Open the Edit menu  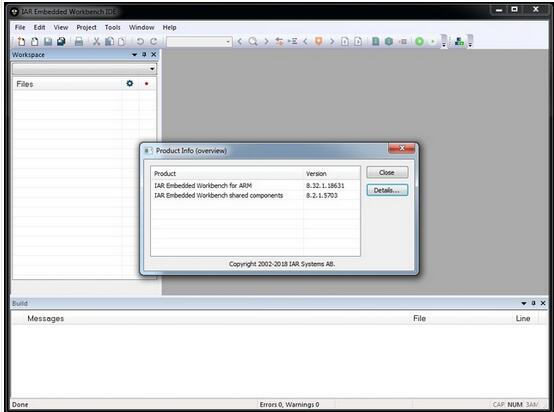point(39,27)
